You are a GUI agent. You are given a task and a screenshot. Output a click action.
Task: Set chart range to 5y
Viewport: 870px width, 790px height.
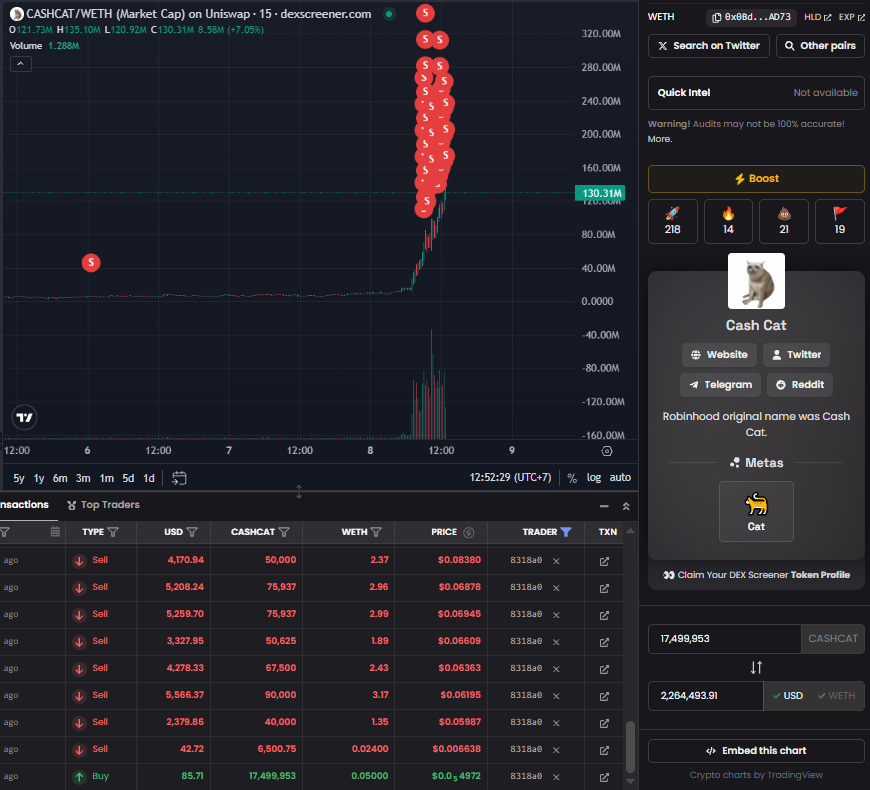coord(19,478)
